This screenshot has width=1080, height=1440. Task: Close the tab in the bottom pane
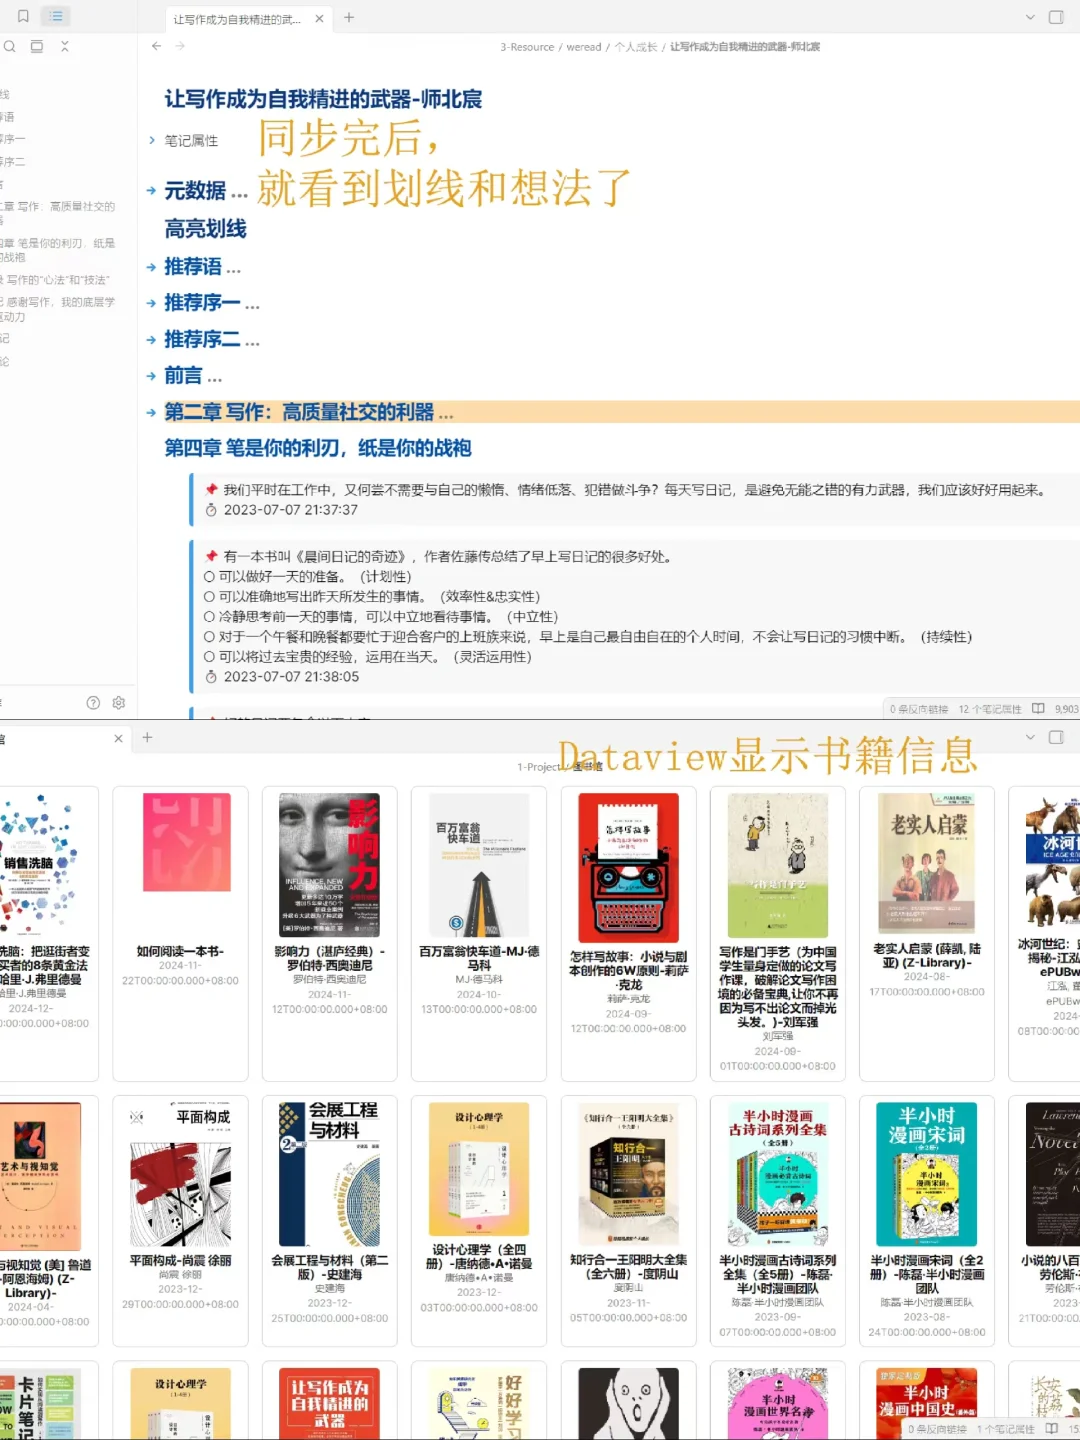(118, 738)
